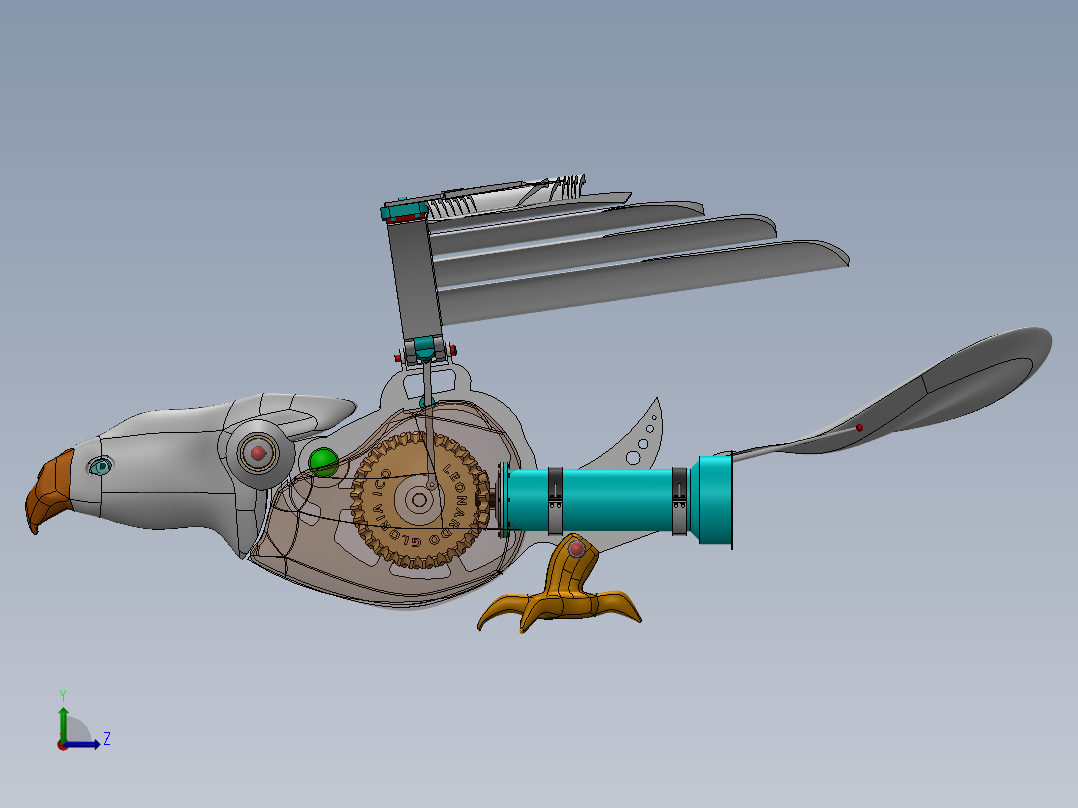
Task: Click the green sphere knob on the body
Action: point(322,461)
